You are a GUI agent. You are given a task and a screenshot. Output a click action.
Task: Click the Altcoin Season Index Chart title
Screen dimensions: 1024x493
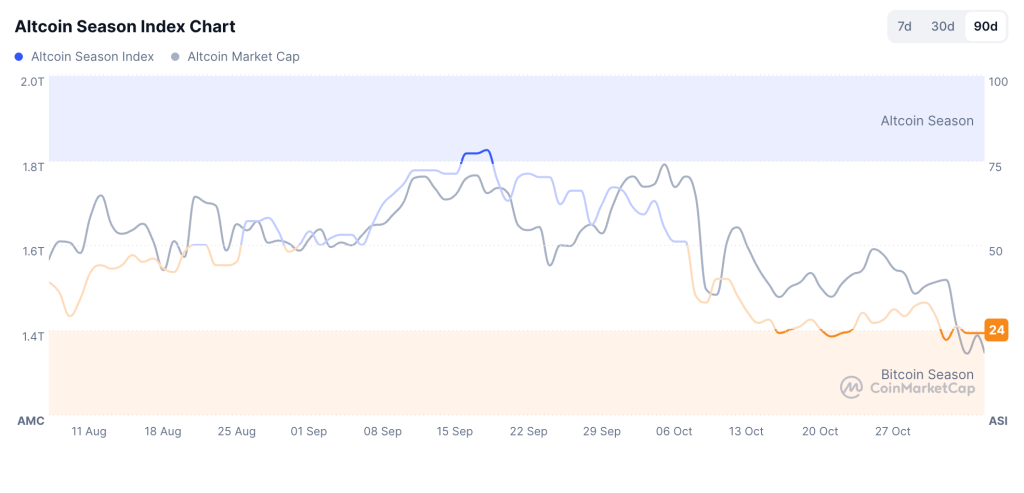(x=125, y=26)
